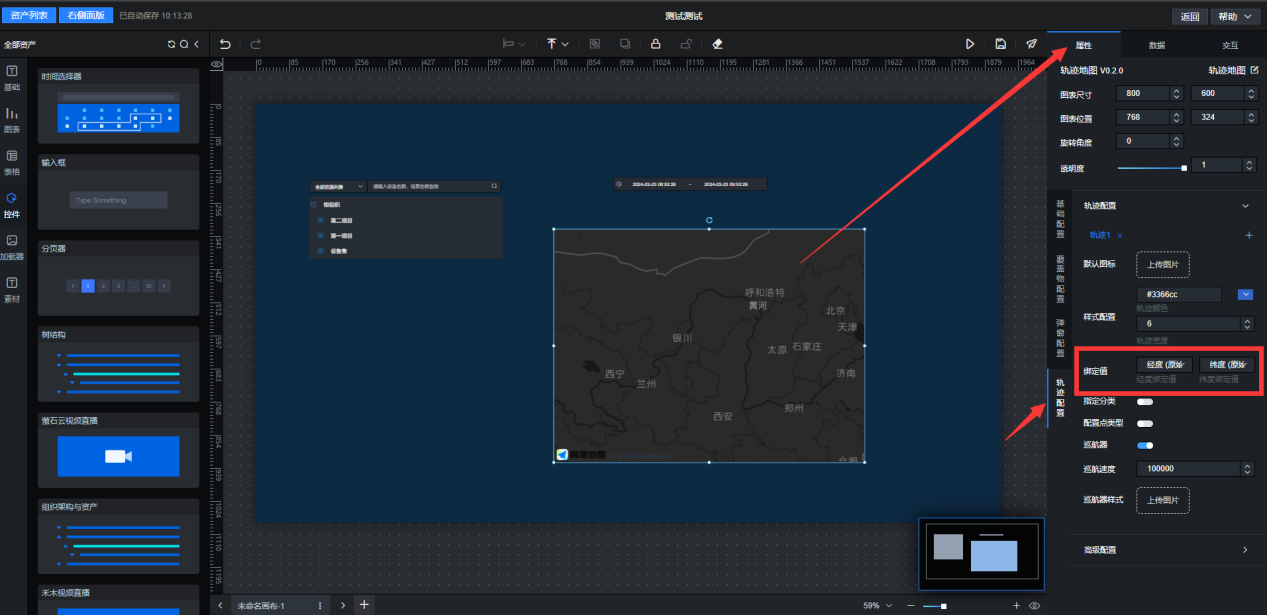Click the 返回 button

(1189, 16)
